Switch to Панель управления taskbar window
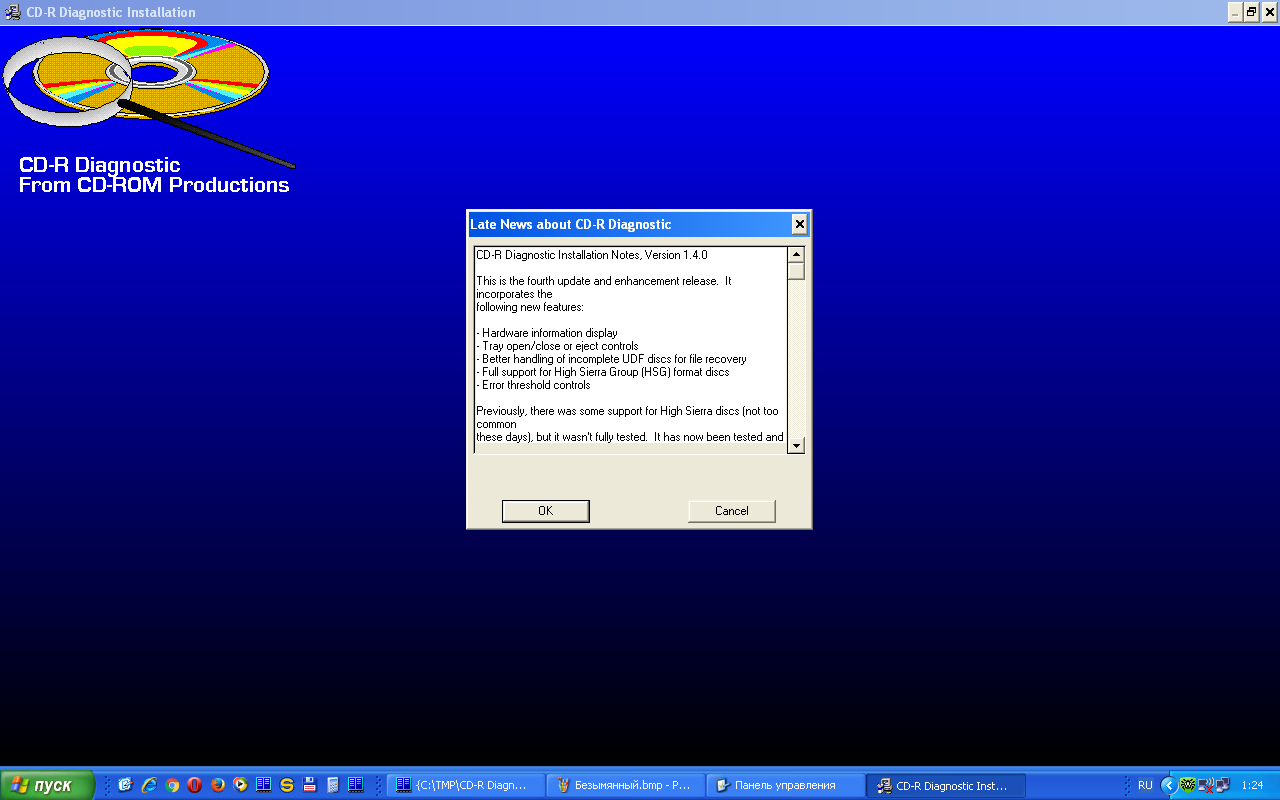 tap(785, 785)
